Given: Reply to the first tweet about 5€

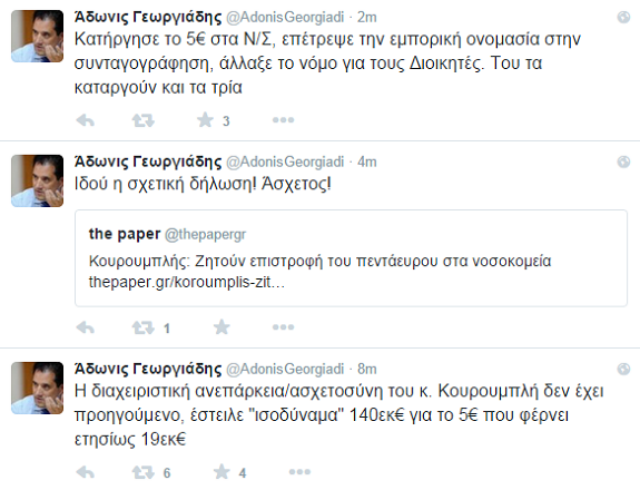Looking at the screenshot, I should [86, 120].
